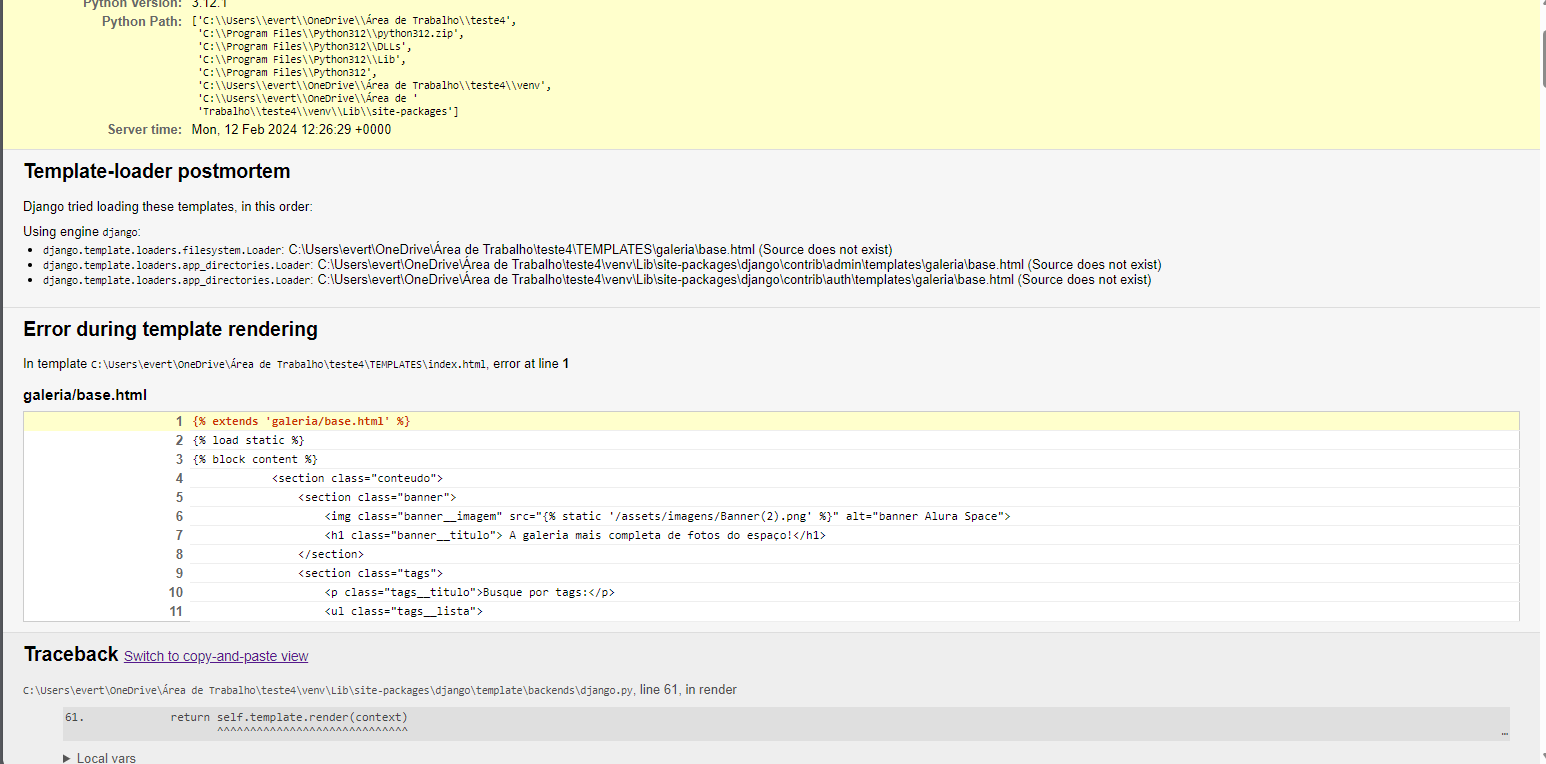The image size is (1546, 764).
Task: Click the filesystem.Loader template path entry
Action: click(x=468, y=249)
